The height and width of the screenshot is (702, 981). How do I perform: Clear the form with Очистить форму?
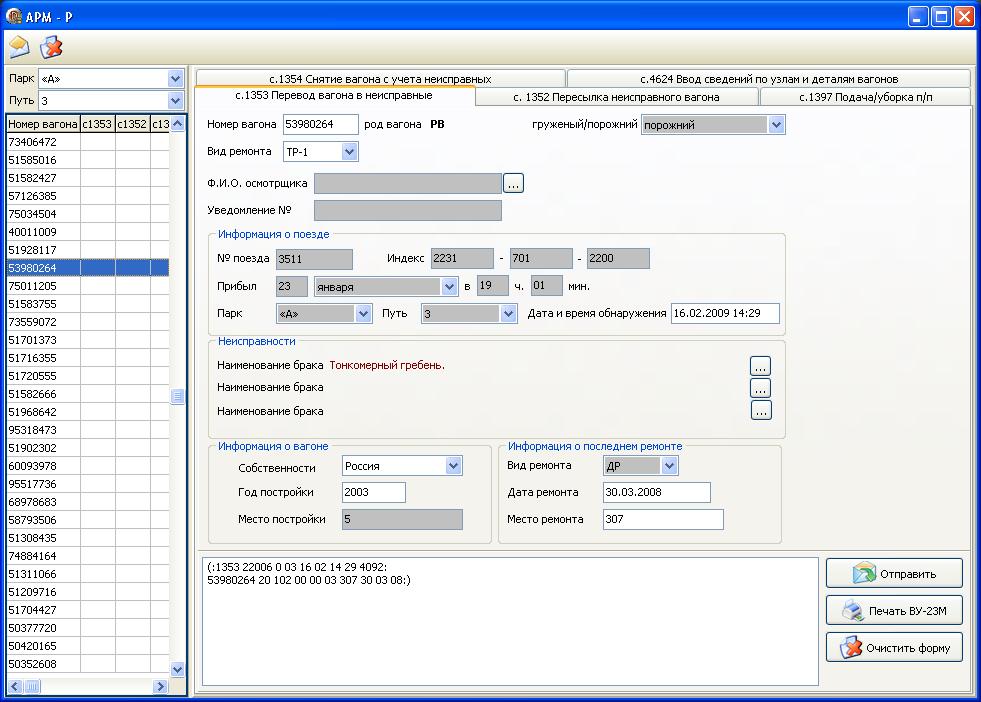[894, 647]
